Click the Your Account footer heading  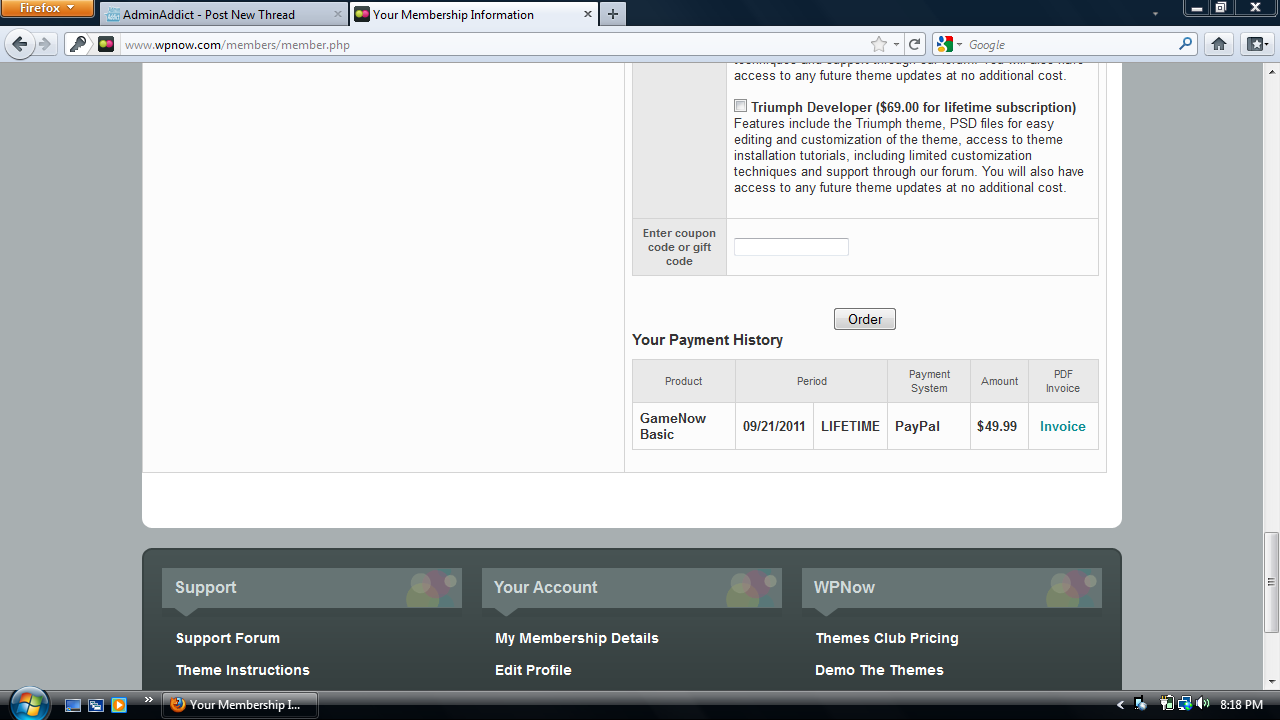545,587
